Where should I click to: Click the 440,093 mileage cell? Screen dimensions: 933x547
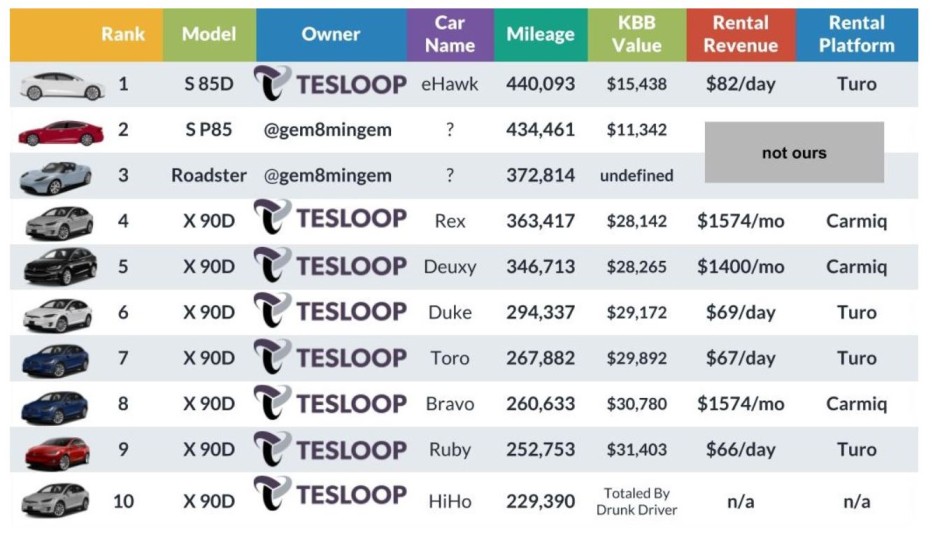540,84
